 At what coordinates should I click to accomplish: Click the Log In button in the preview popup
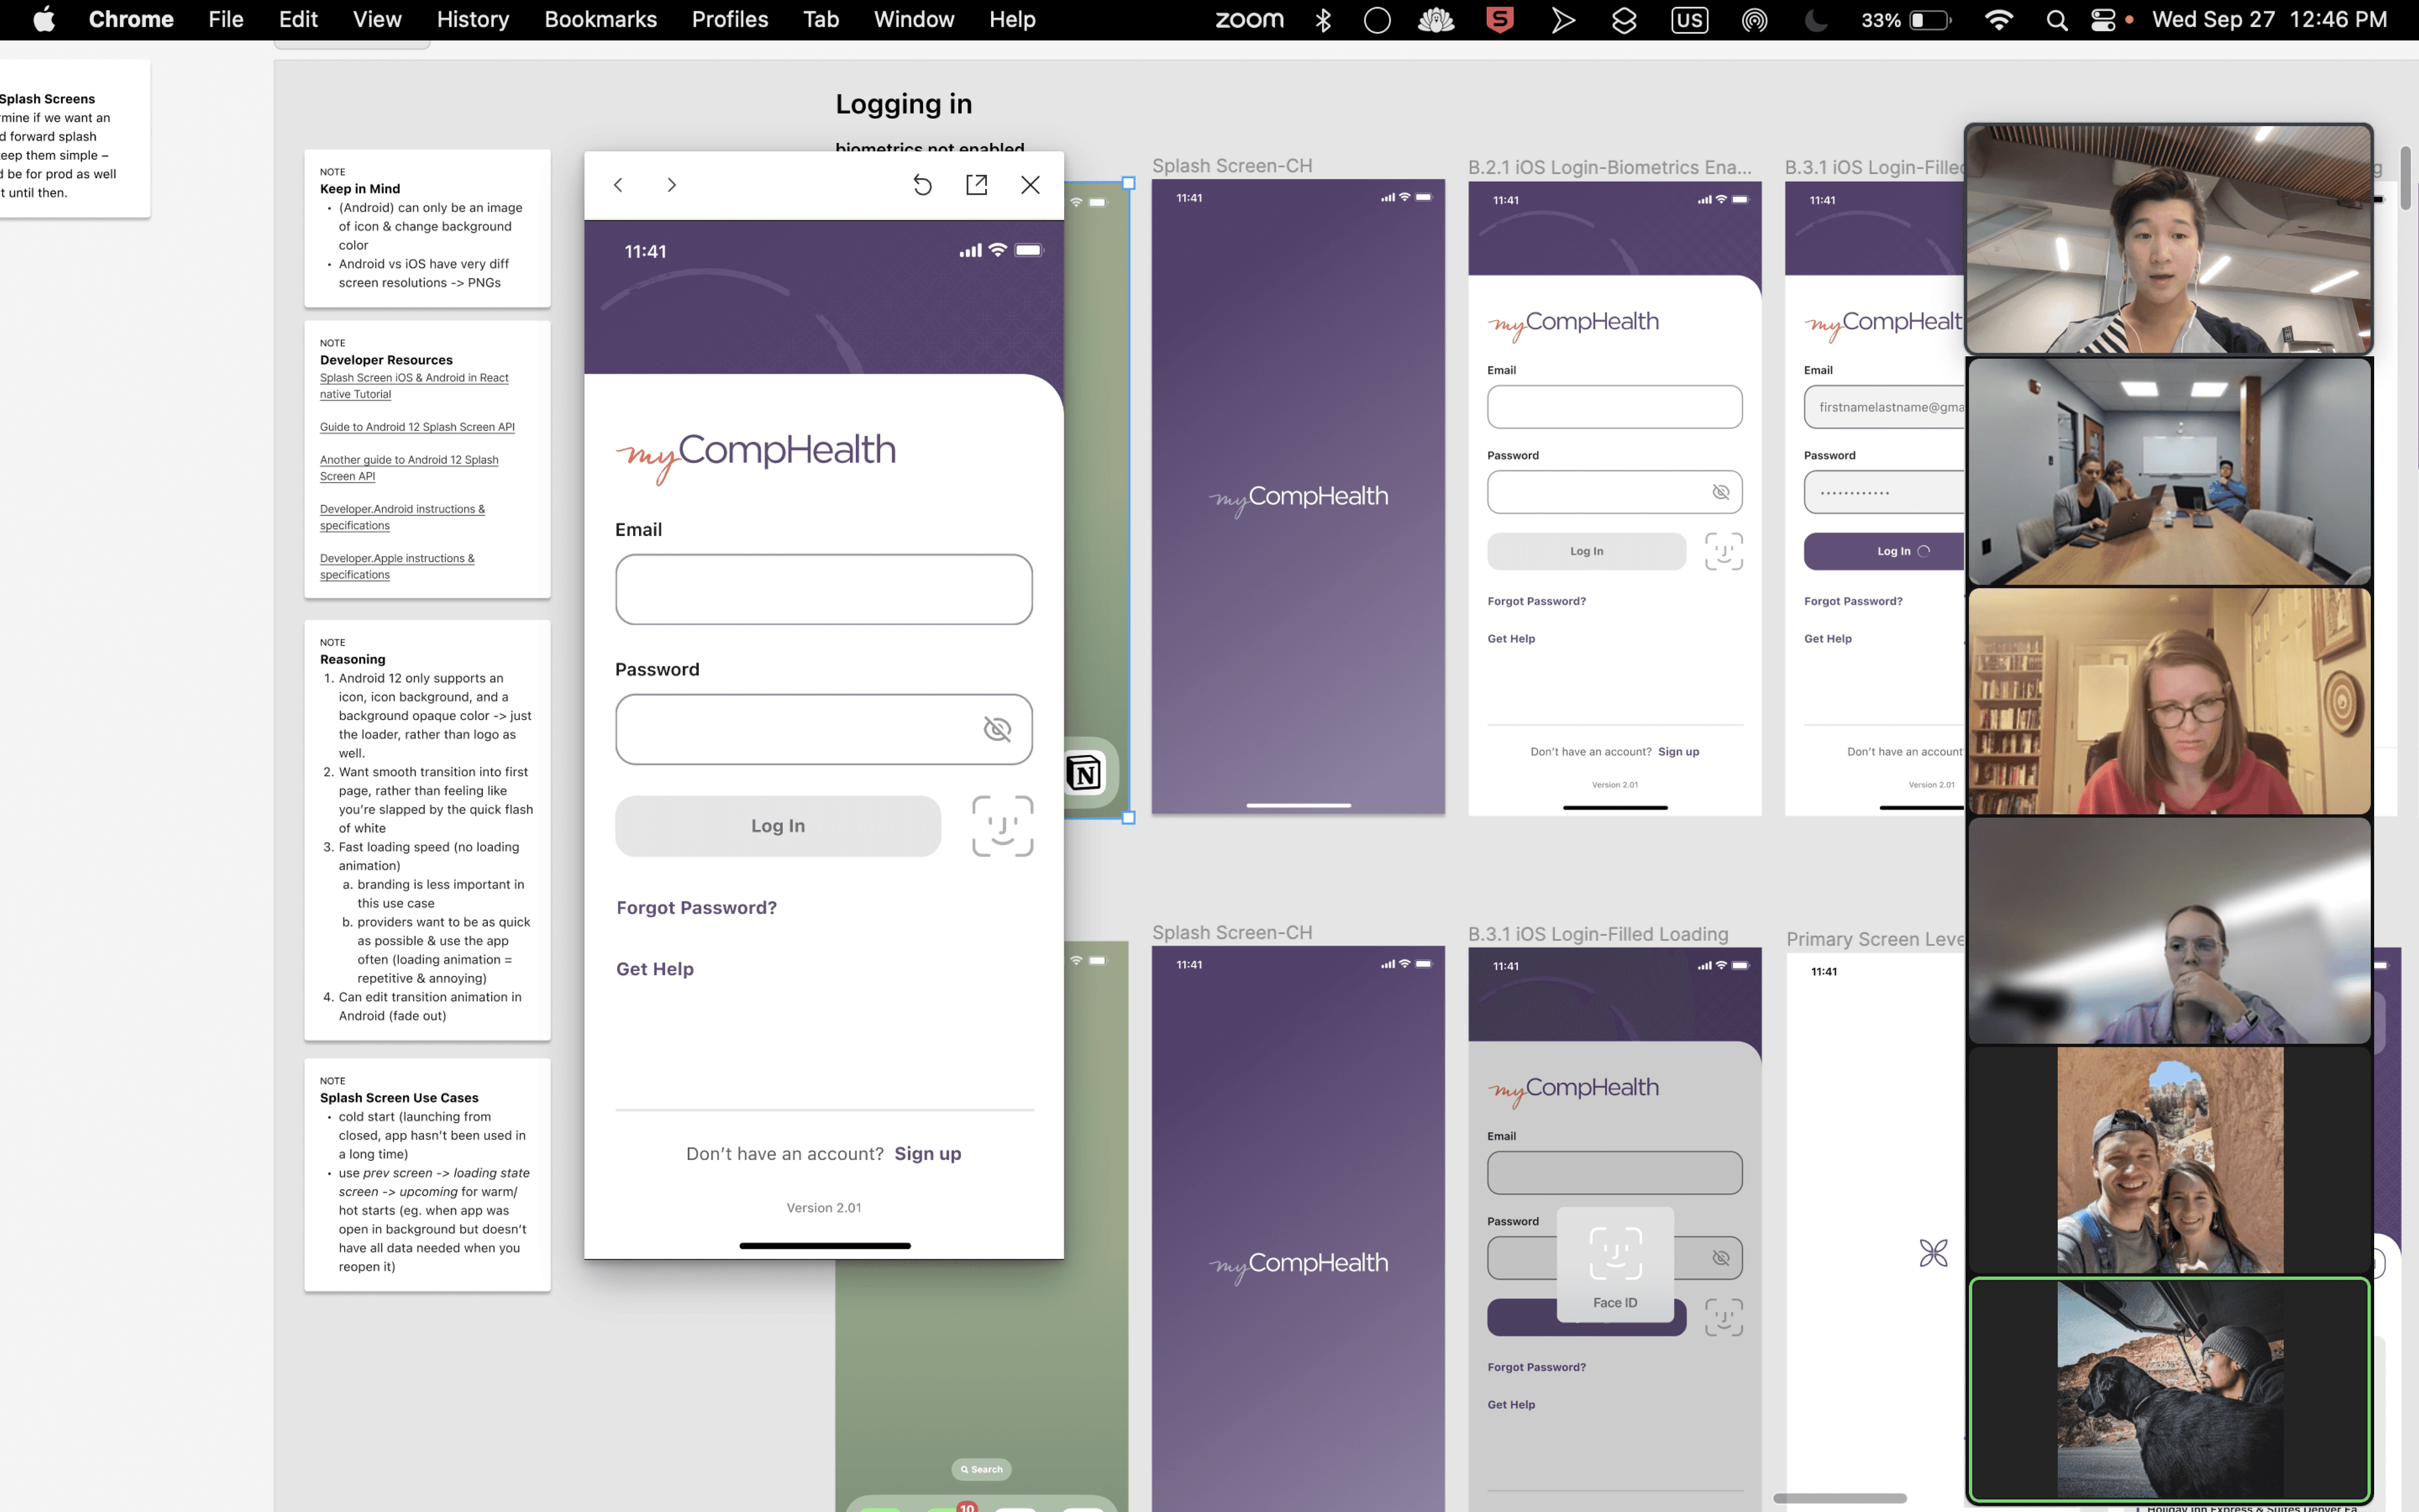(778, 826)
